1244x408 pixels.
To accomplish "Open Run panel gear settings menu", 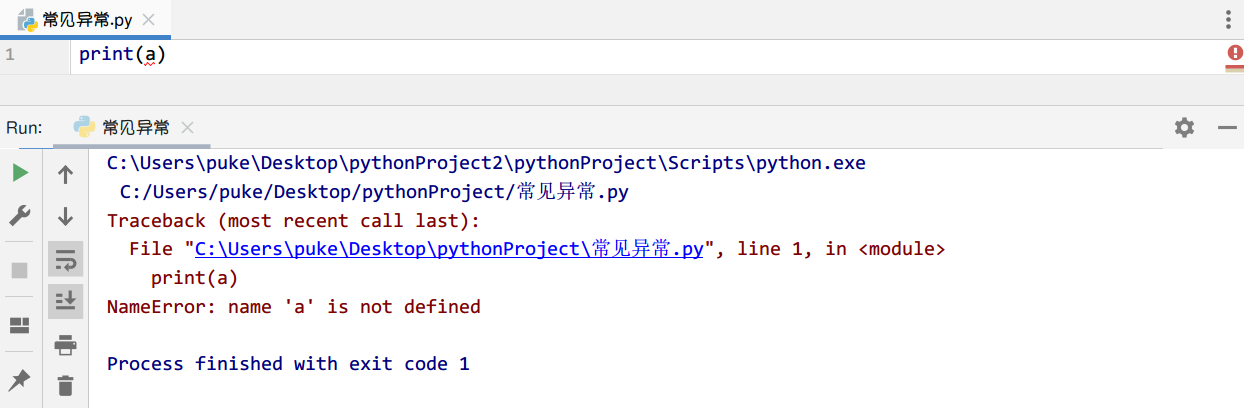I will pos(1184,127).
